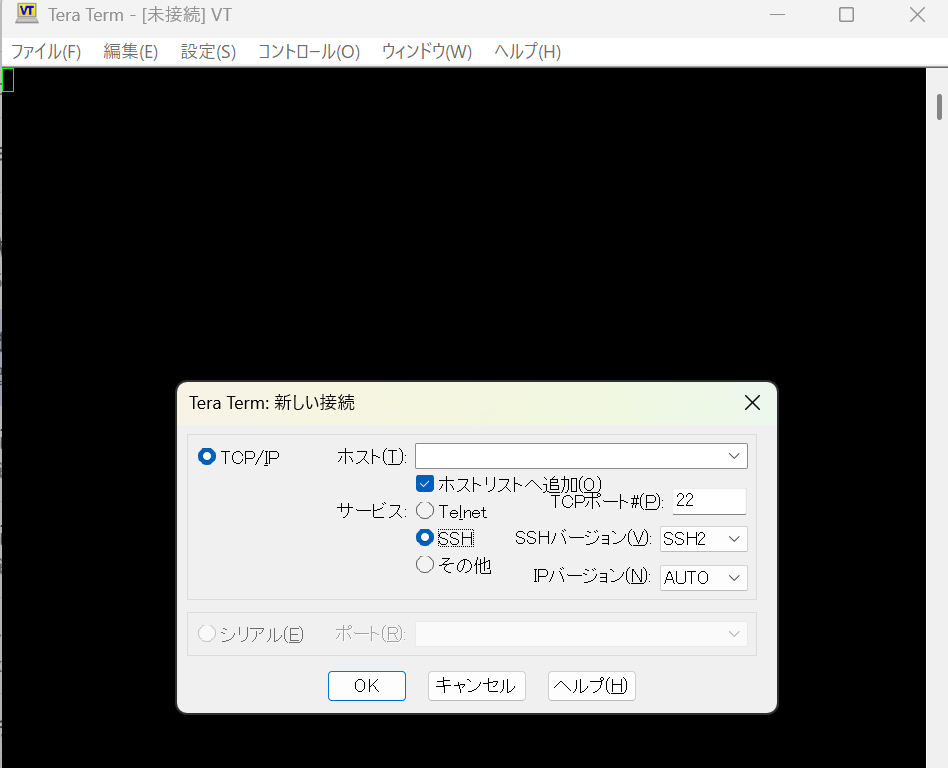Open the SSHバージョン(V) dropdown showing SSH2

pyautogui.click(x=704, y=539)
